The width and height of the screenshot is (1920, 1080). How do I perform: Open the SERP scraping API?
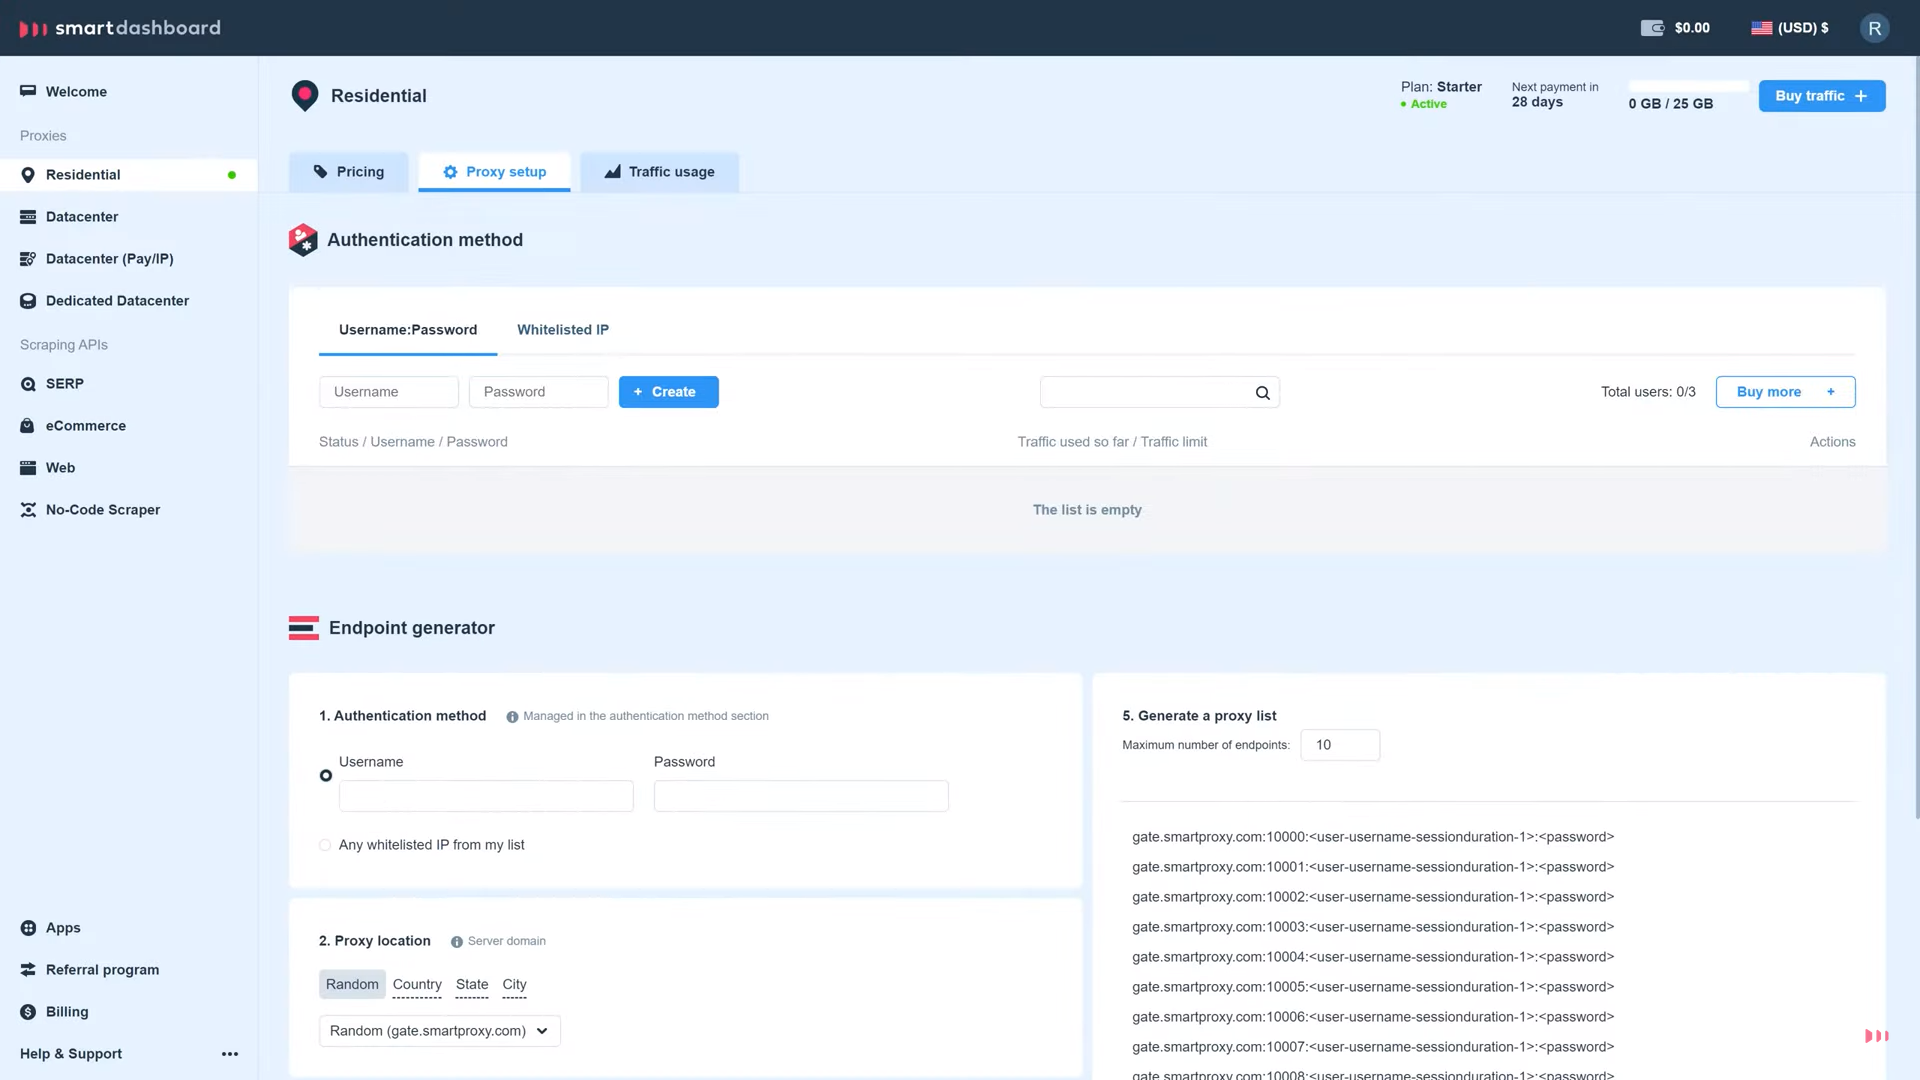(x=64, y=383)
